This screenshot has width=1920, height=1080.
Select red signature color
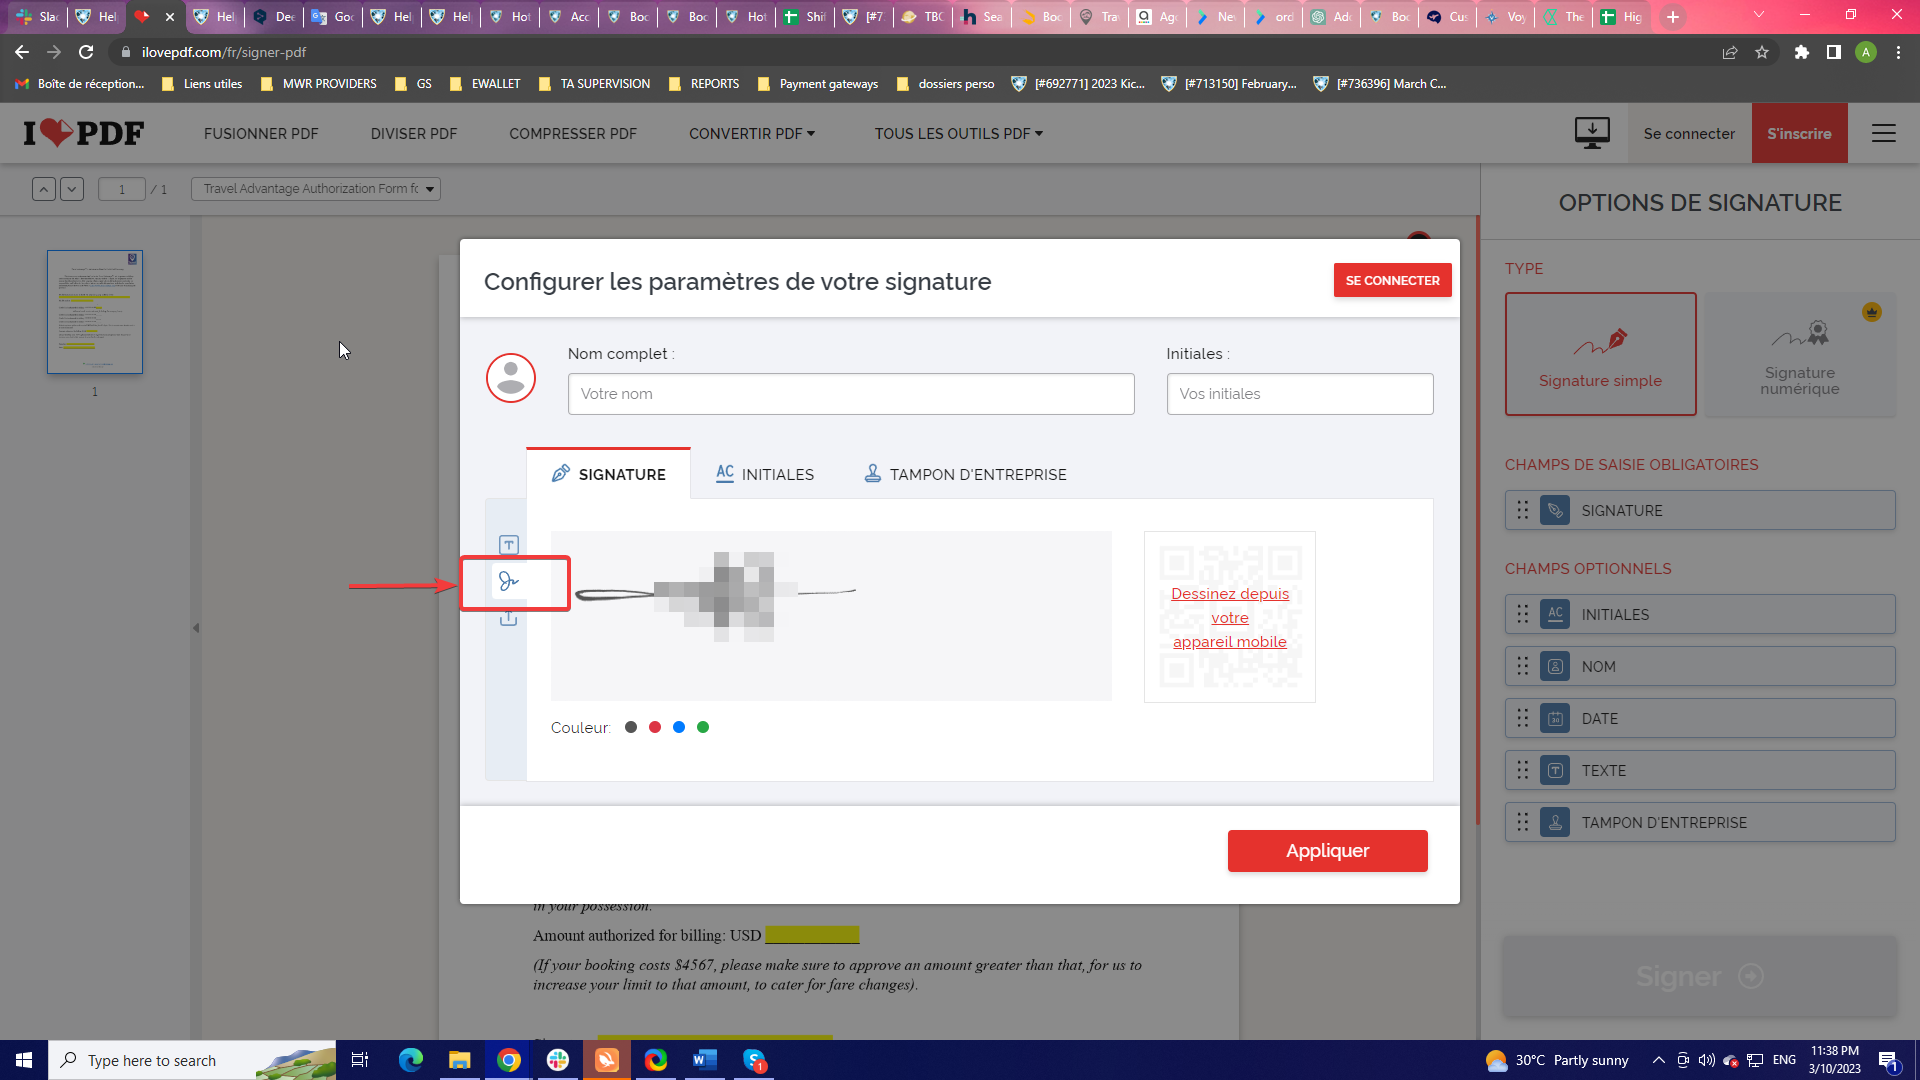click(x=655, y=727)
